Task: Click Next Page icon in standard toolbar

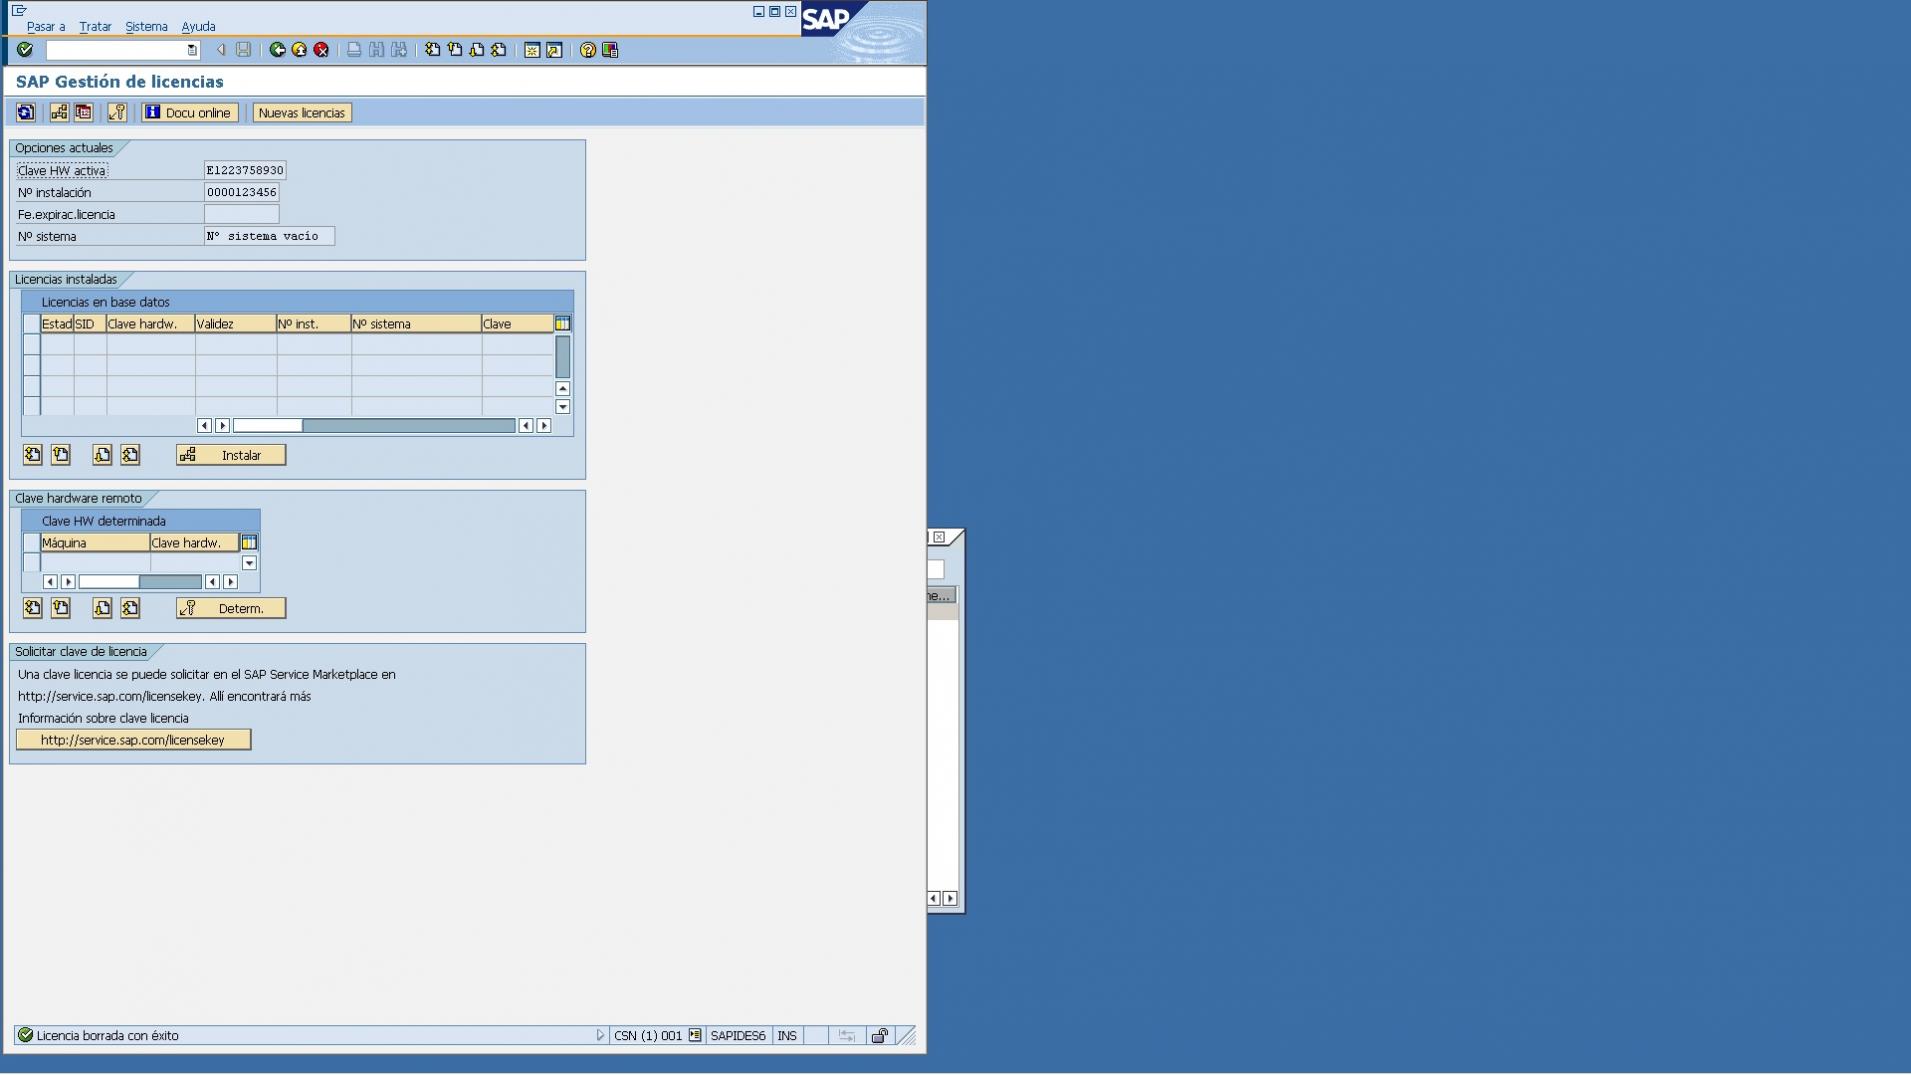Action: pyautogui.click(x=477, y=50)
